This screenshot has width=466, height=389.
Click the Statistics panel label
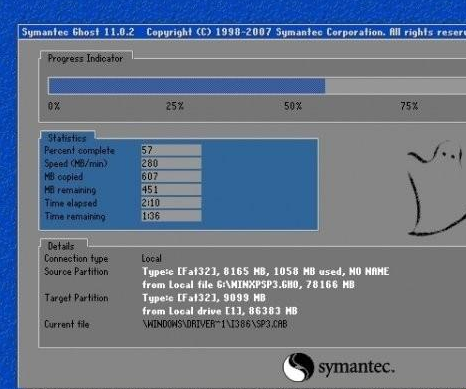coord(67,138)
